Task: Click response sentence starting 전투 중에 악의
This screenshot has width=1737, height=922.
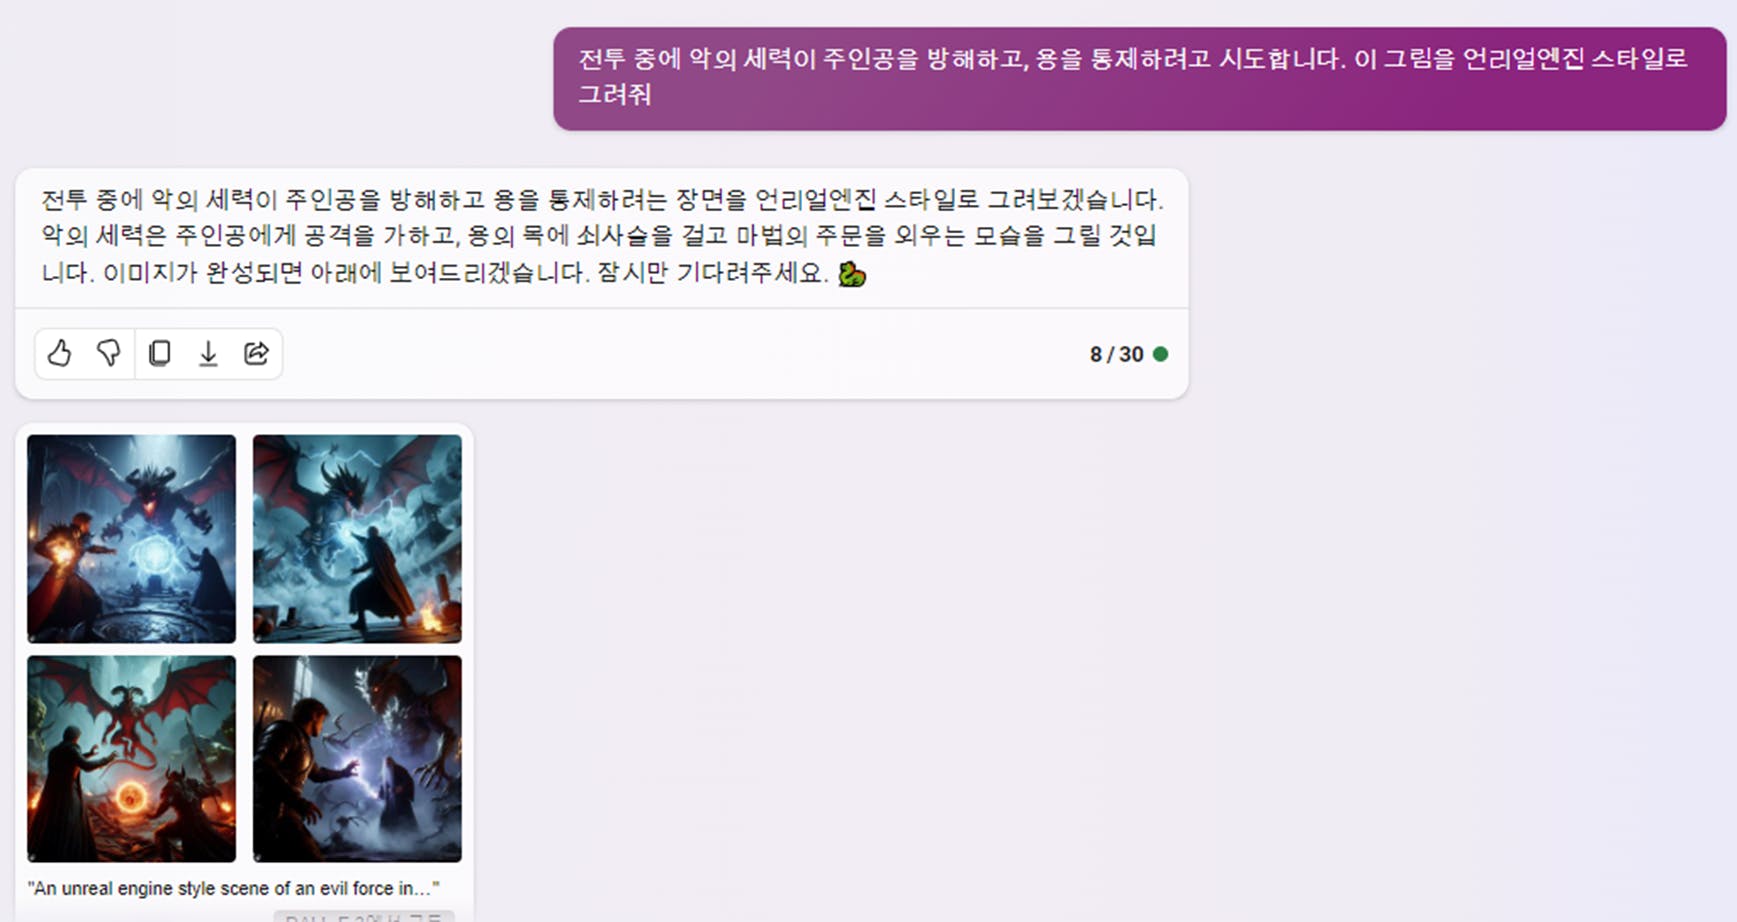Action: pyautogui.click(x=602, y=200)
